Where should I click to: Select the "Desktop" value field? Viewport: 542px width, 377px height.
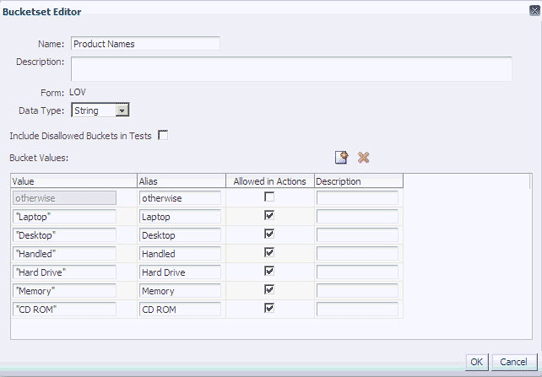[65, 235]
